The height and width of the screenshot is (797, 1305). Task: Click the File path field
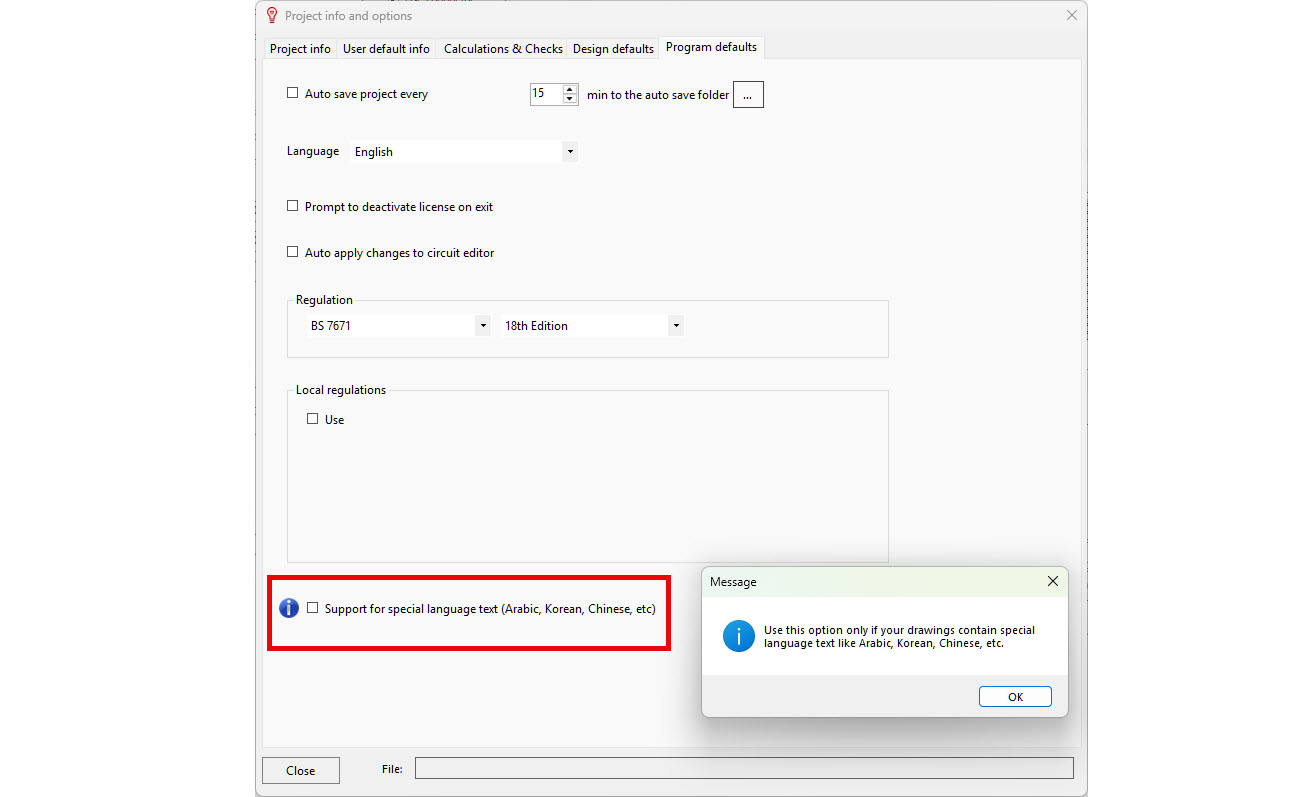743,768
